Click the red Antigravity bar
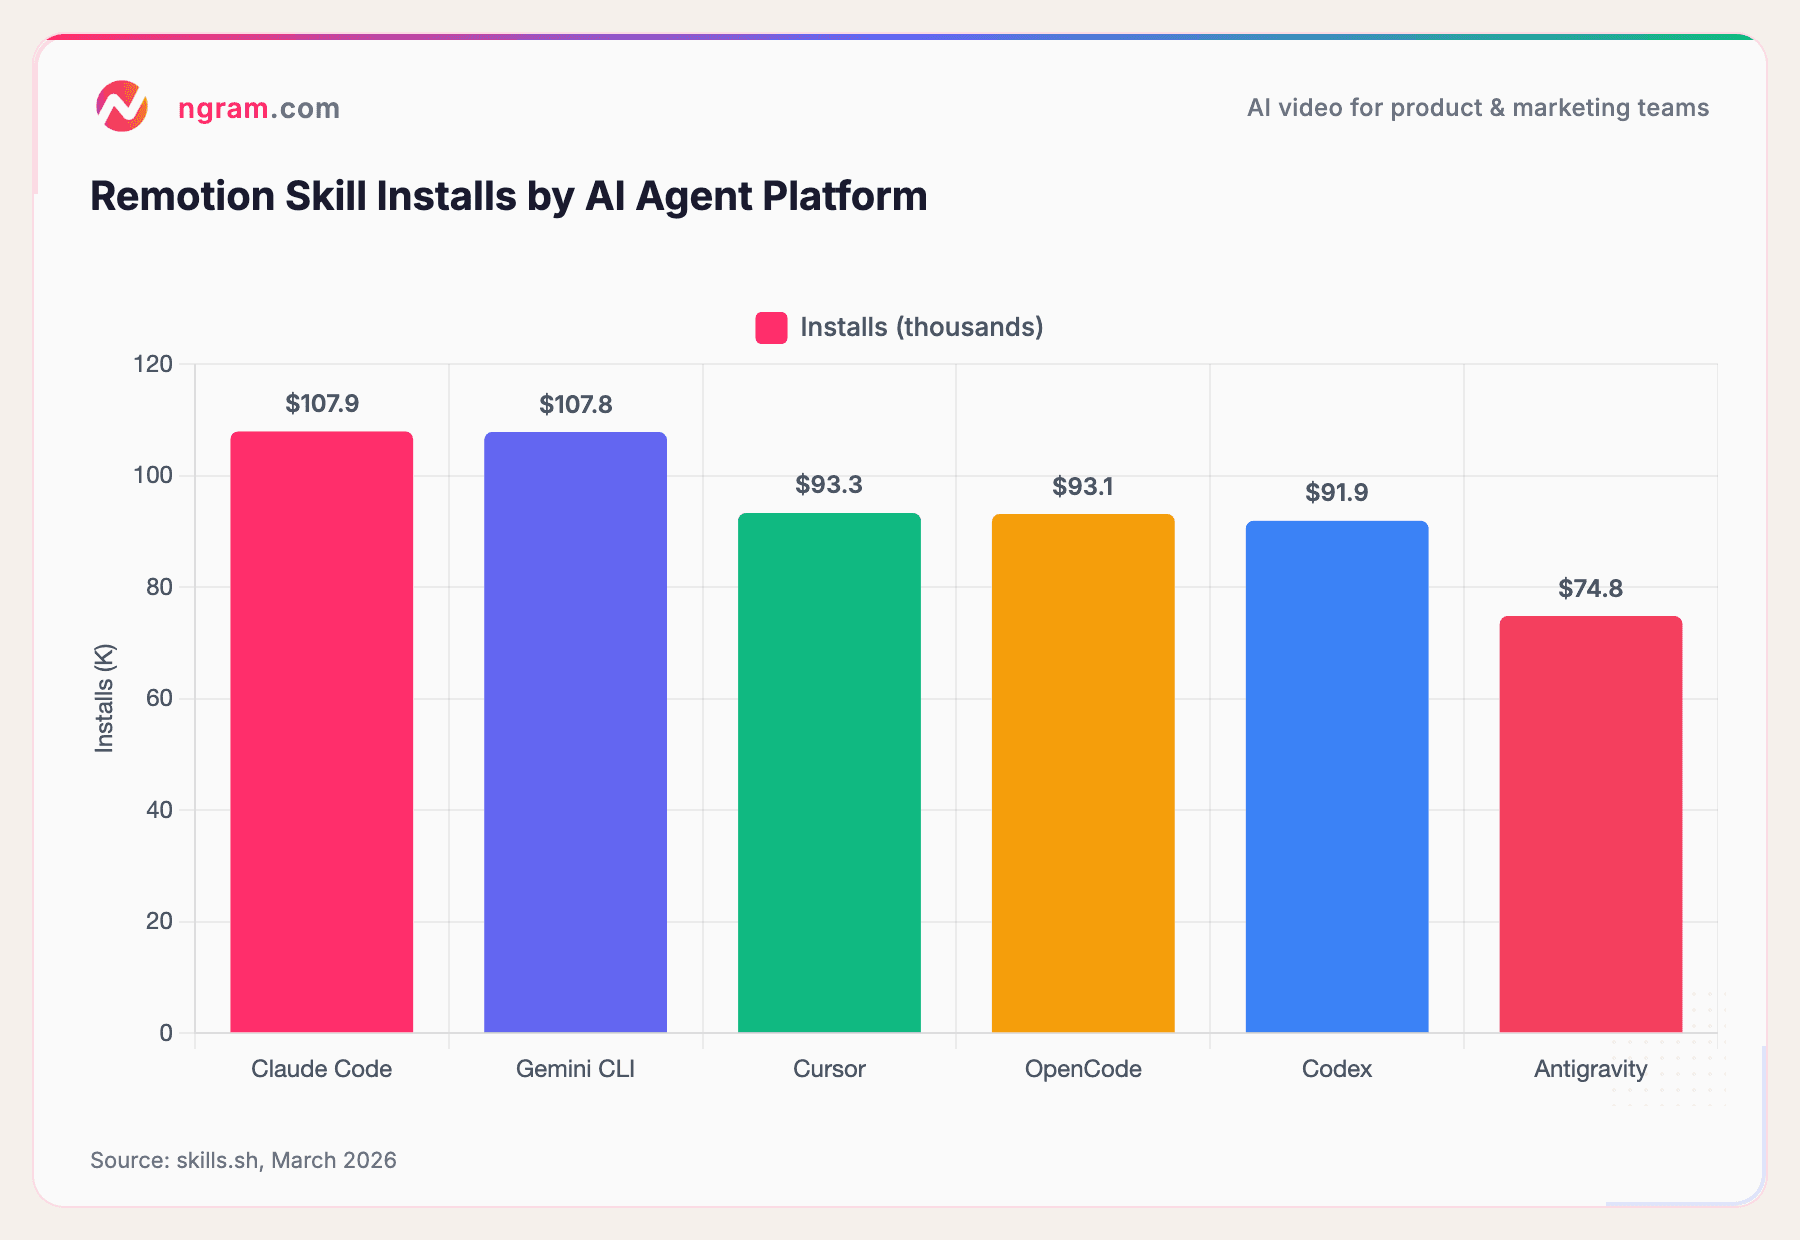 pyautogui.click(x=1590, y=825)
